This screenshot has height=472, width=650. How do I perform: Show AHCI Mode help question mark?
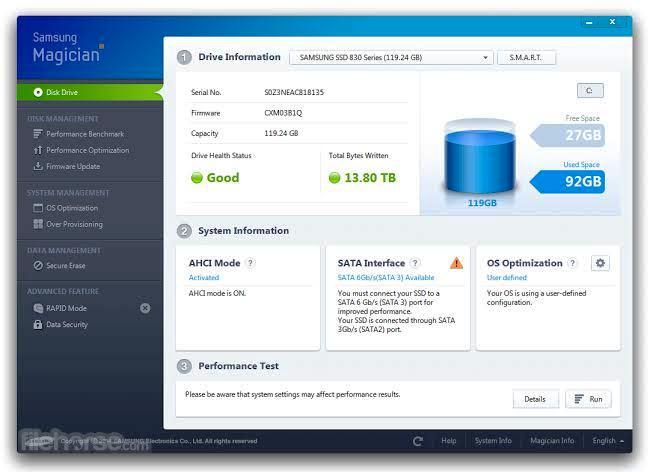click(250, 263)
